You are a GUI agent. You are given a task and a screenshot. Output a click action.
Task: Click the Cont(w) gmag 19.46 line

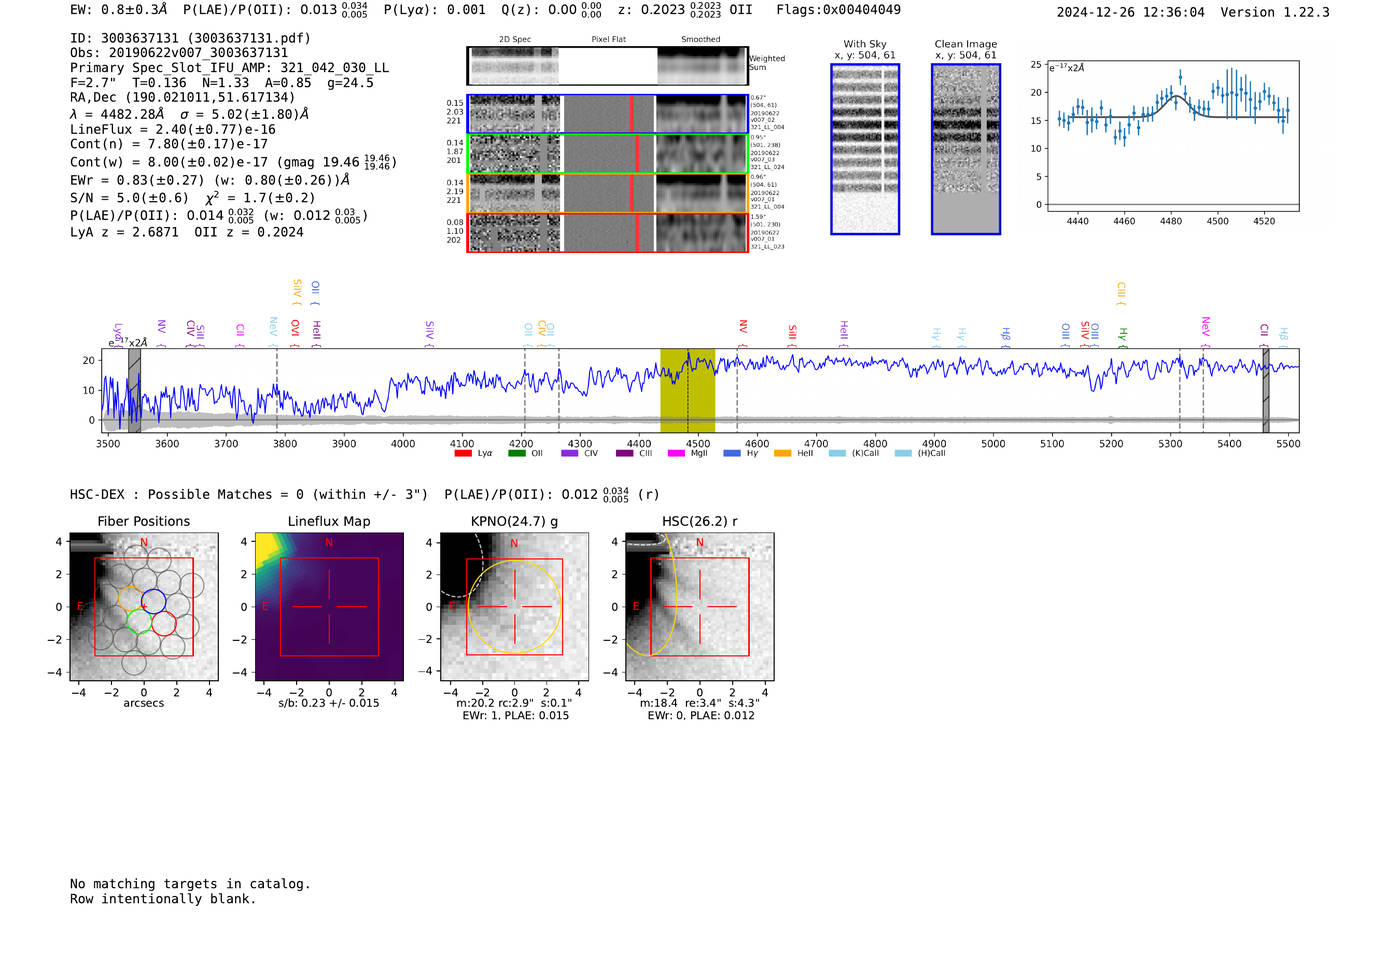[233, 161]
